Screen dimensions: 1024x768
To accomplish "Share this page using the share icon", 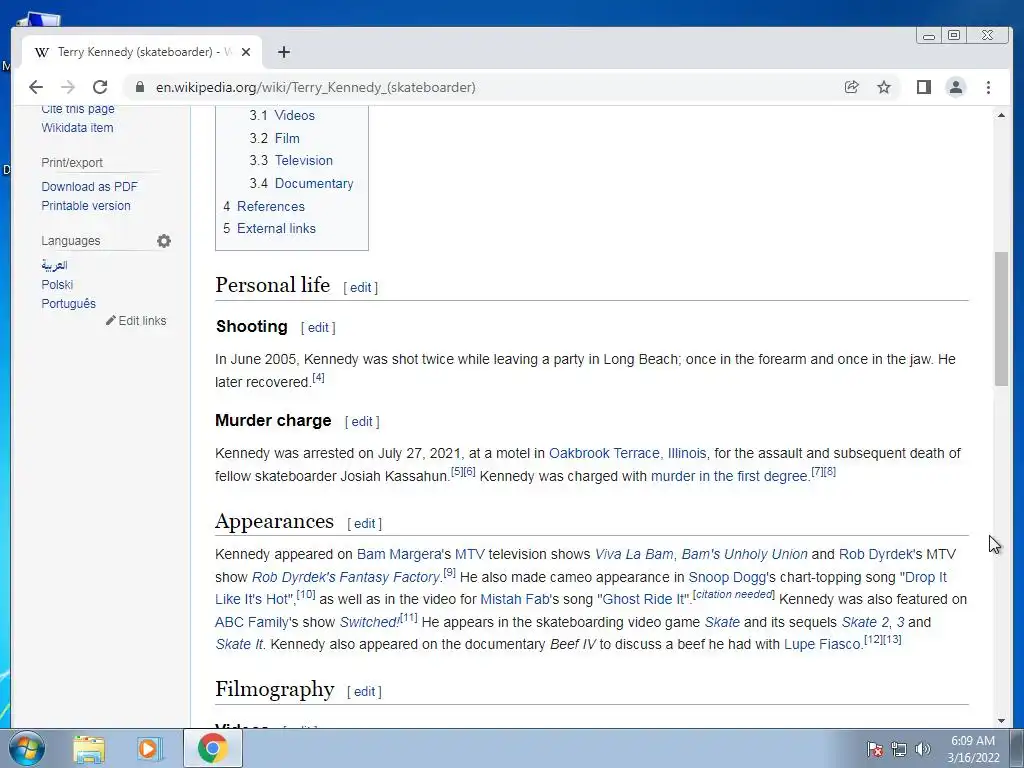I will click(x=851, y=87).
